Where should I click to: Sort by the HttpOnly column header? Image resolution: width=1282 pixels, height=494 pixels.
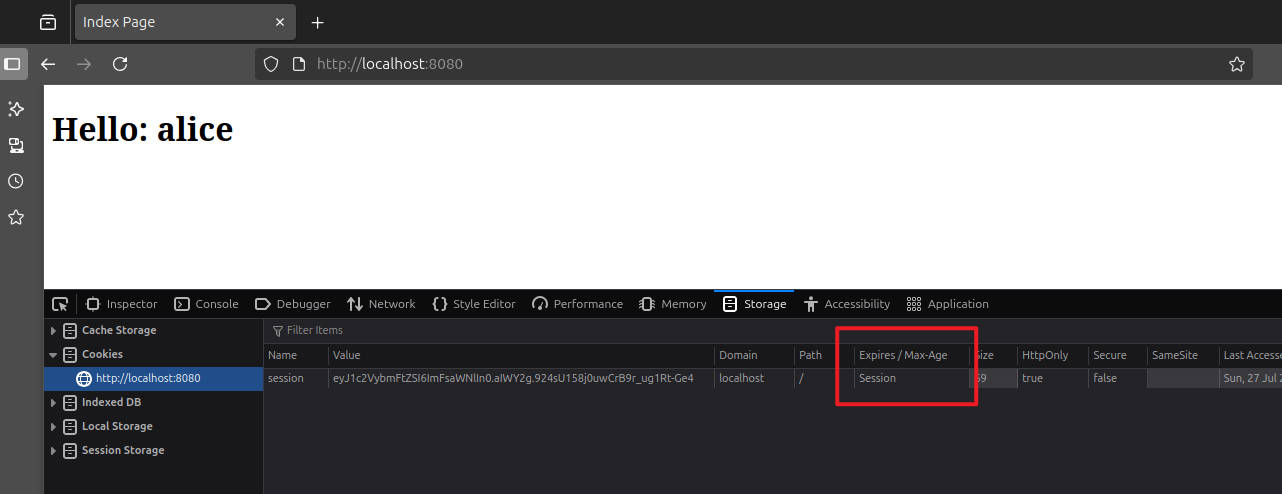click(1052, 355)
